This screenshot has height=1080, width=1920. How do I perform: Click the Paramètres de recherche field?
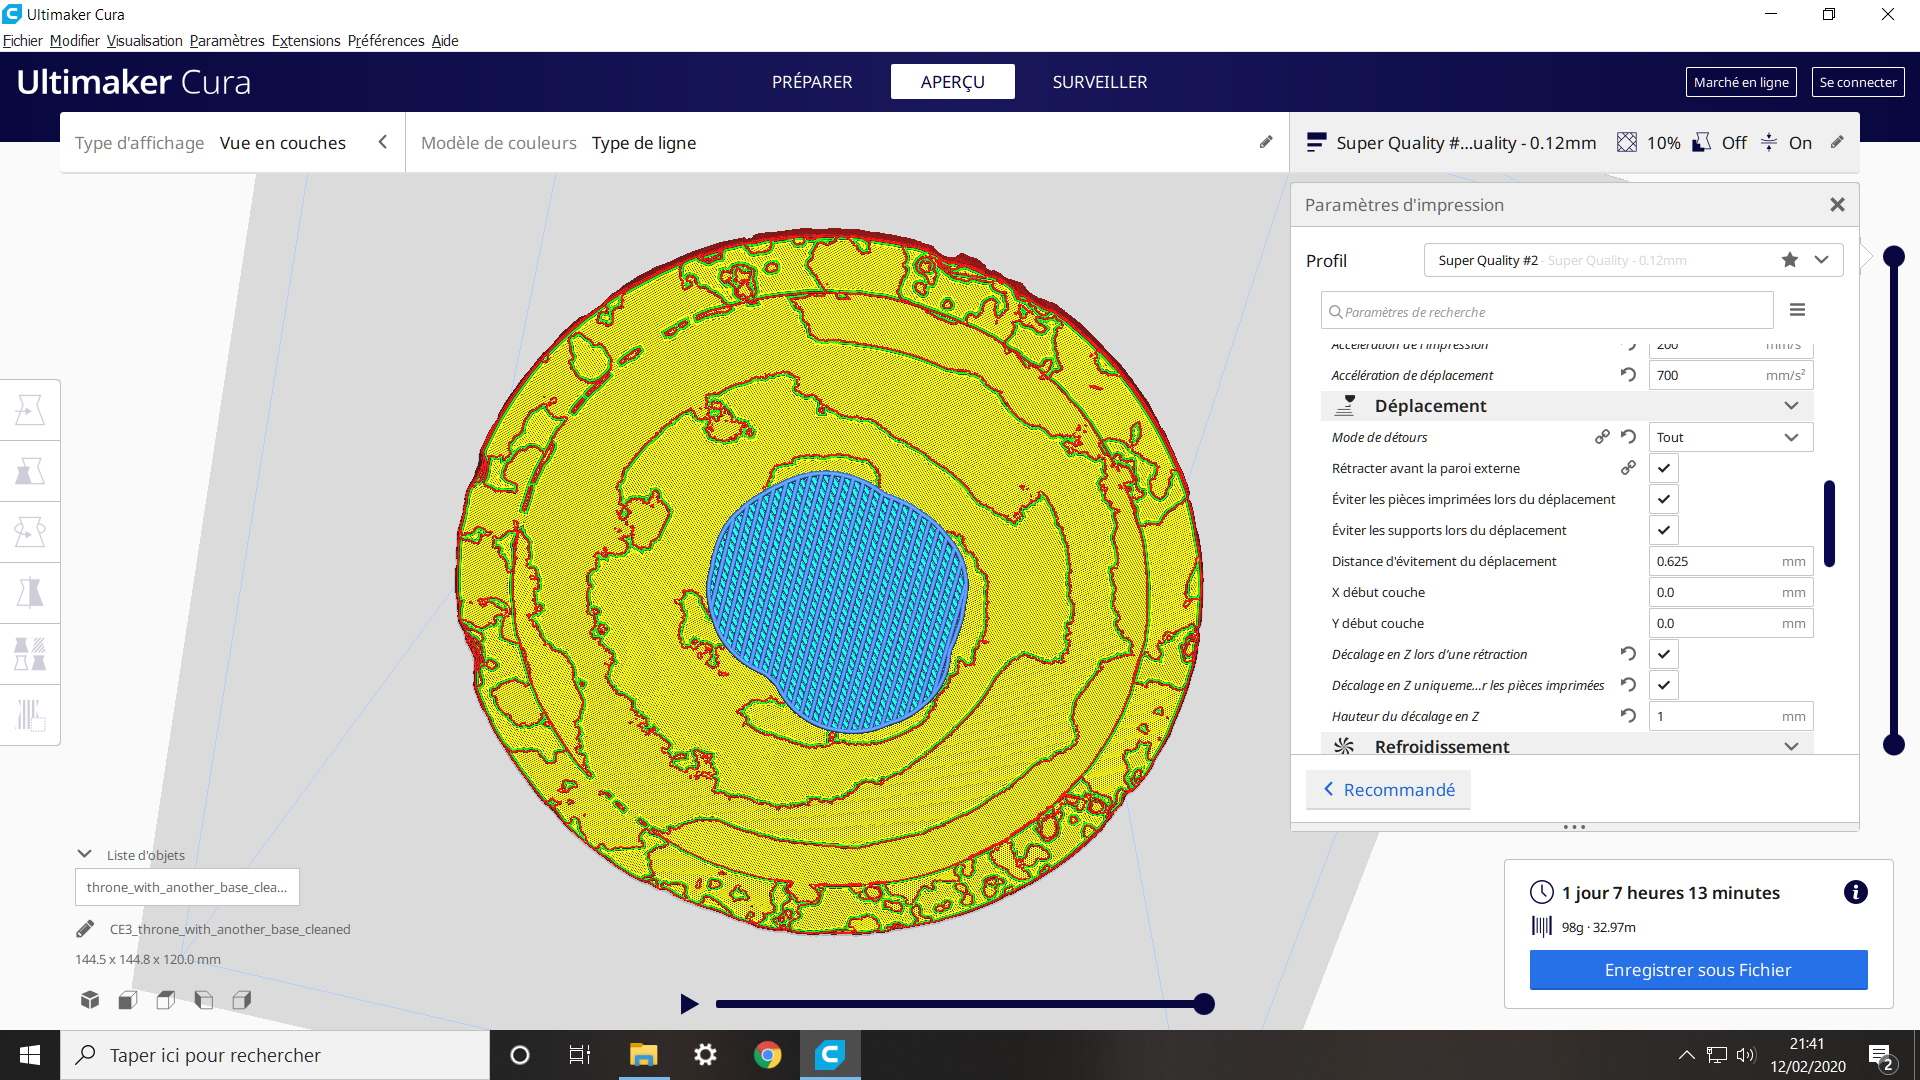[1547, 311]
